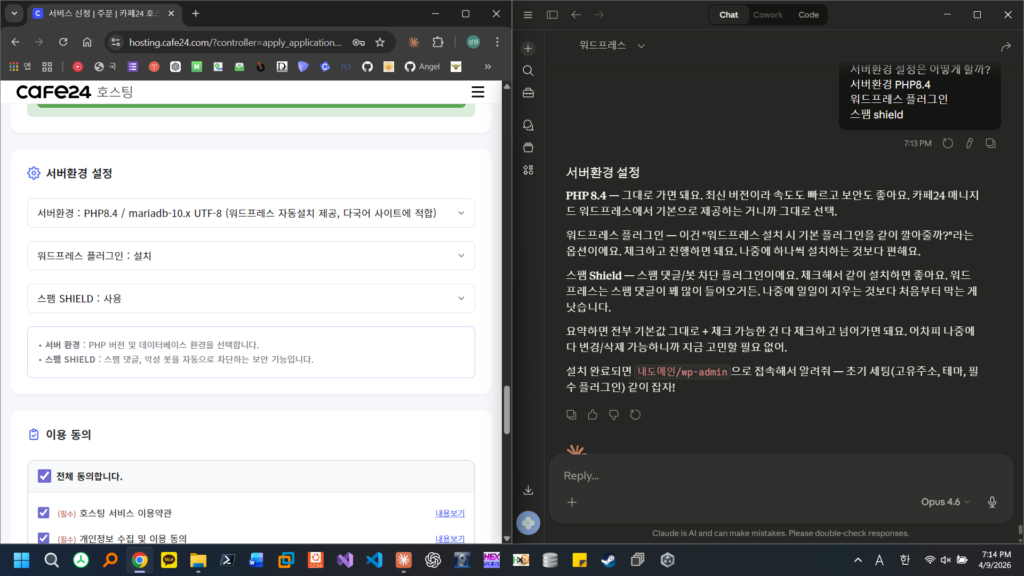Open Steam from taskbar
1024x576 pixels.
click(x=608, y=560)
